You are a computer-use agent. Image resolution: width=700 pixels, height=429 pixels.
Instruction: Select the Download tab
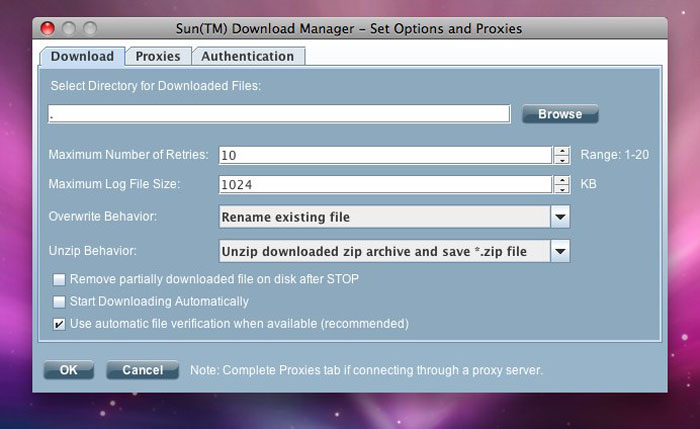pyautogui.click(x=82, y=56)
